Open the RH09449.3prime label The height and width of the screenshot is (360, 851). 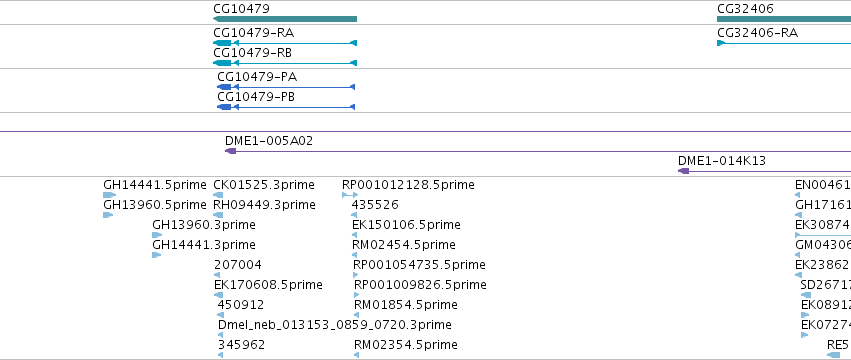pyautogui.click(x=264, y=205)
